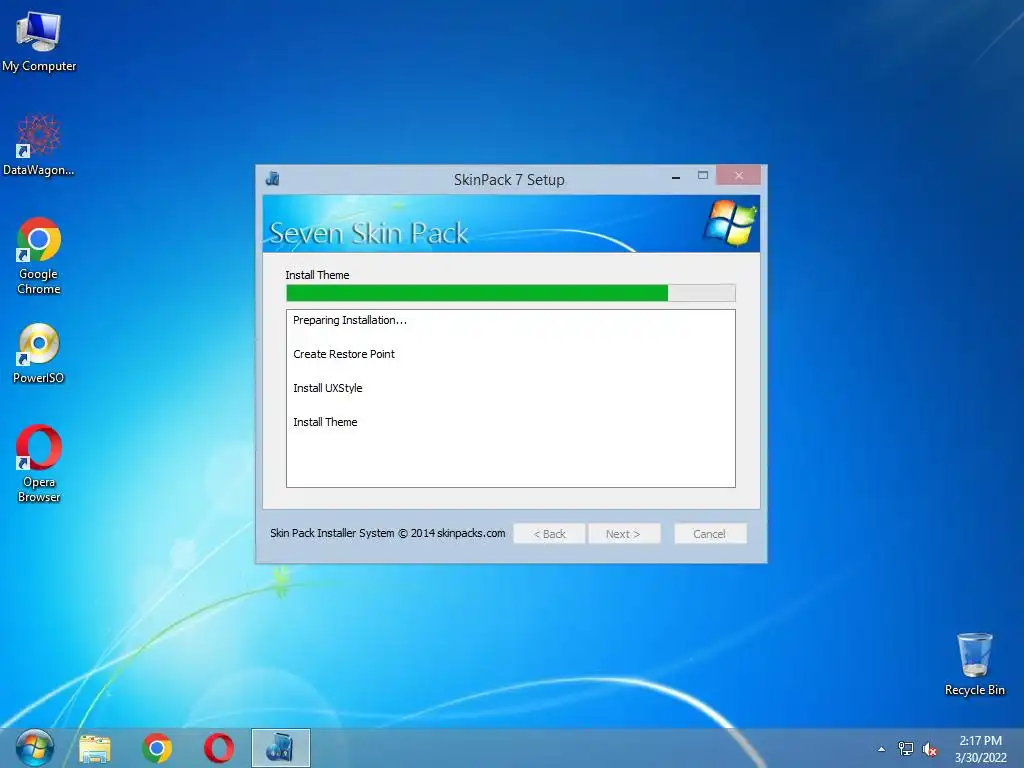This screenshot has height=768, width=1024.
Task: Click the Next button in setup
Action: 624,534
